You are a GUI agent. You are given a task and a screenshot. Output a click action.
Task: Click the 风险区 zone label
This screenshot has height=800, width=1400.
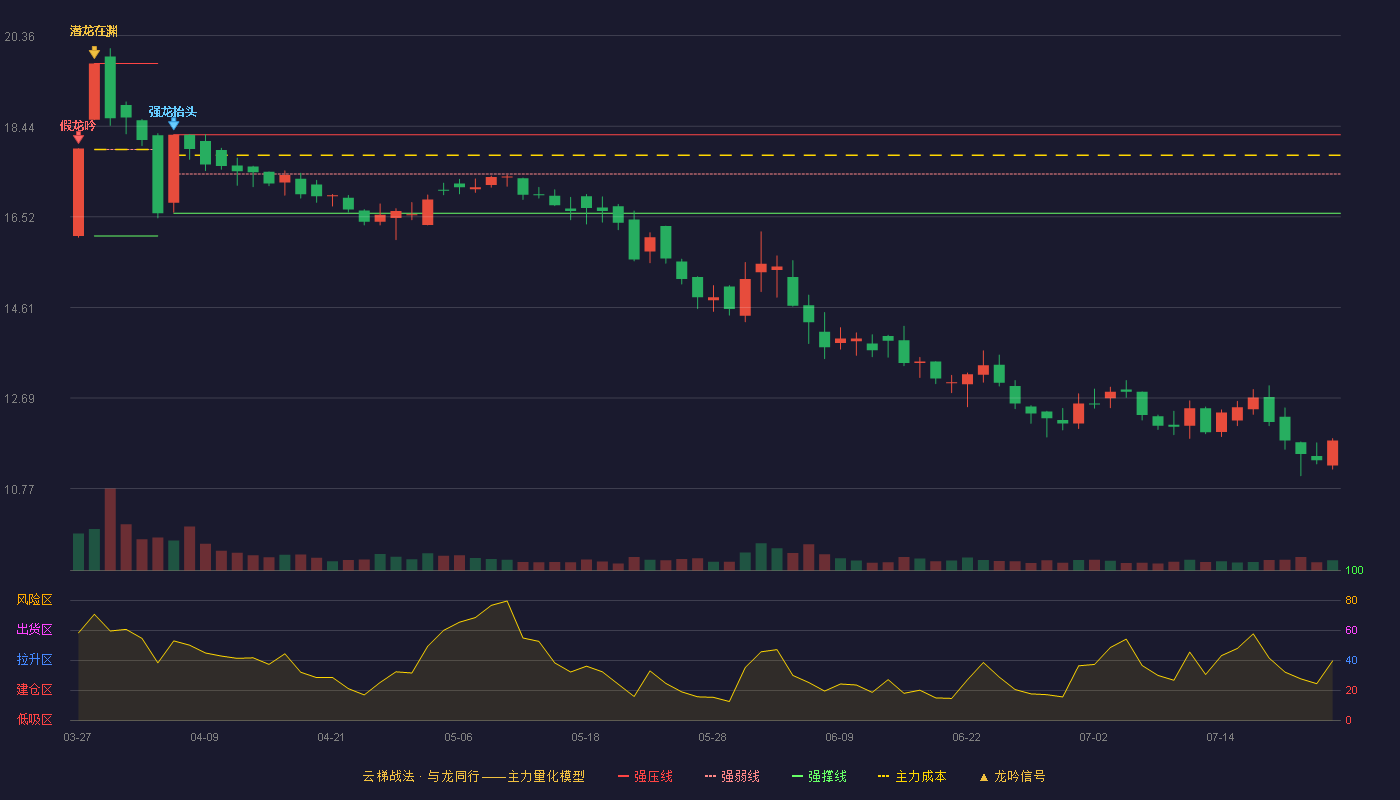pos(34,600)
